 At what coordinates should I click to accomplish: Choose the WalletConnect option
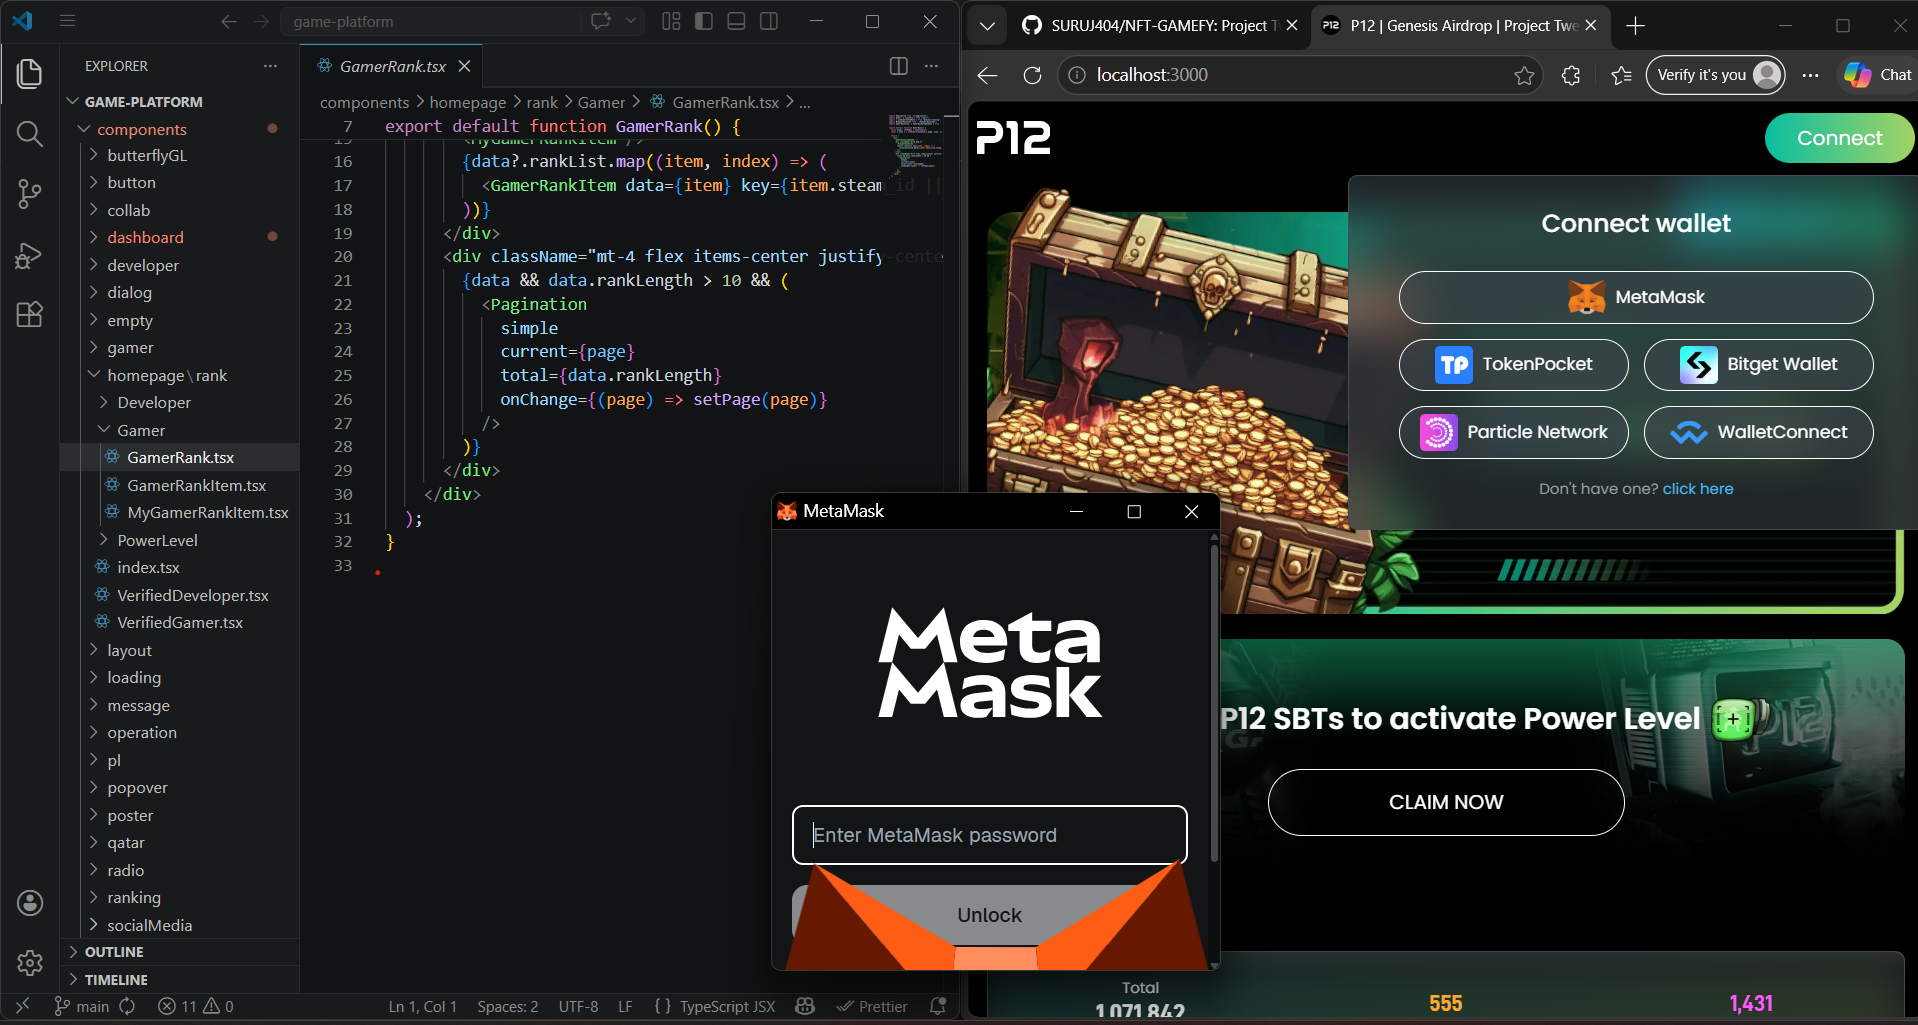[x=1758, y=432]
